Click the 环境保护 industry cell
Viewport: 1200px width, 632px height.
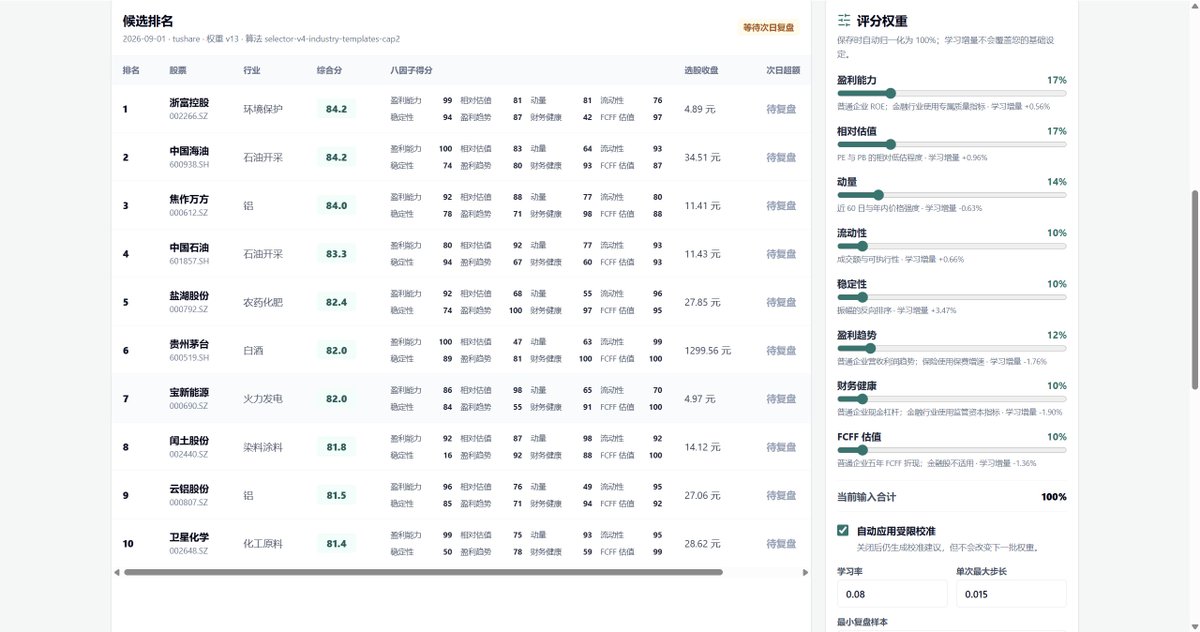coord(263,109)
